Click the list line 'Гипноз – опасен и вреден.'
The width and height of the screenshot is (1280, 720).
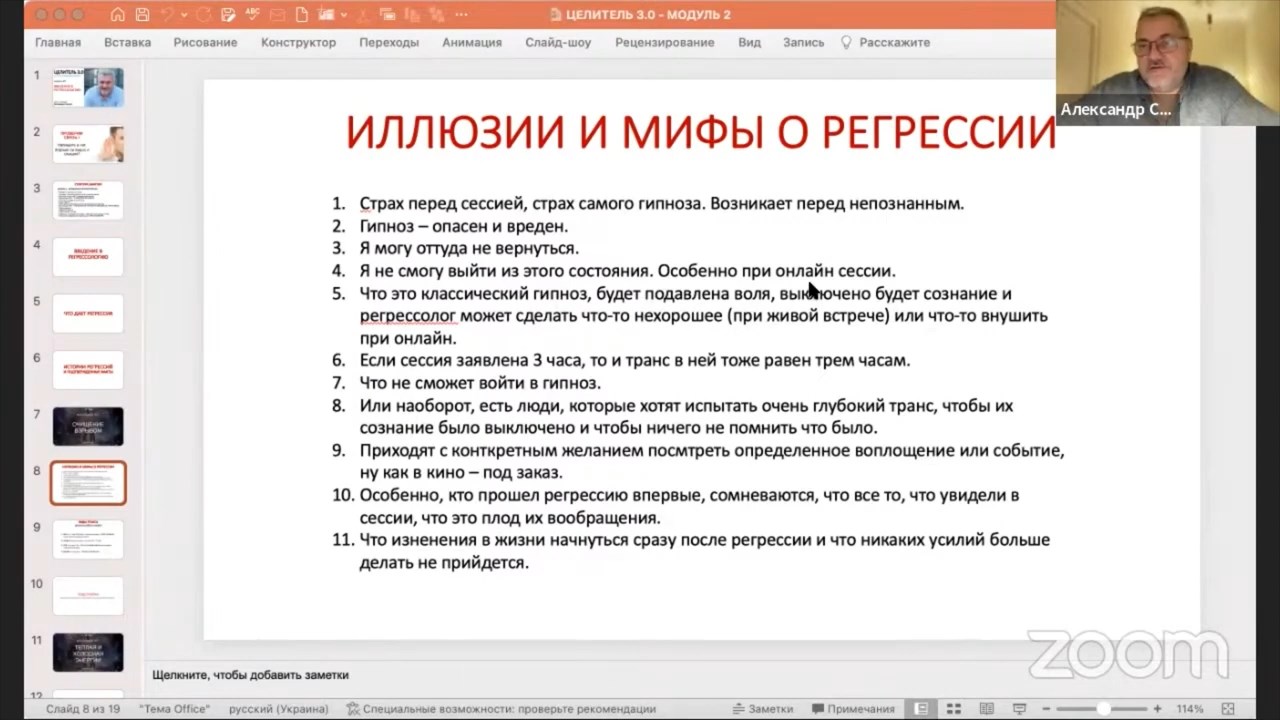pyautogui.click(x=464, y=226)
